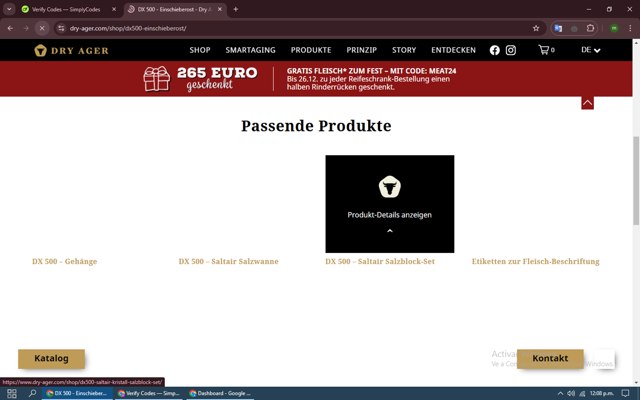Open the STORY menu

pyautogui.click(x=404, y=50)
